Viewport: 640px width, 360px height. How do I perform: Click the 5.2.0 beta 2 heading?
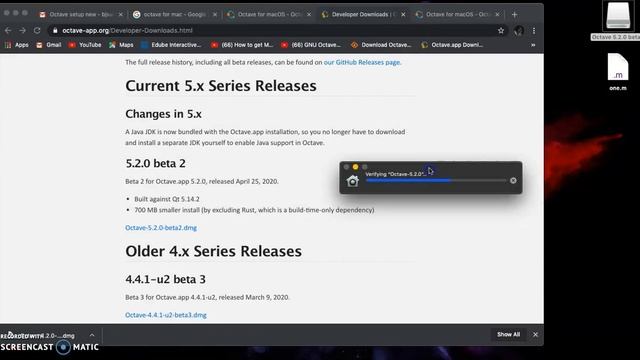[156, 163]
